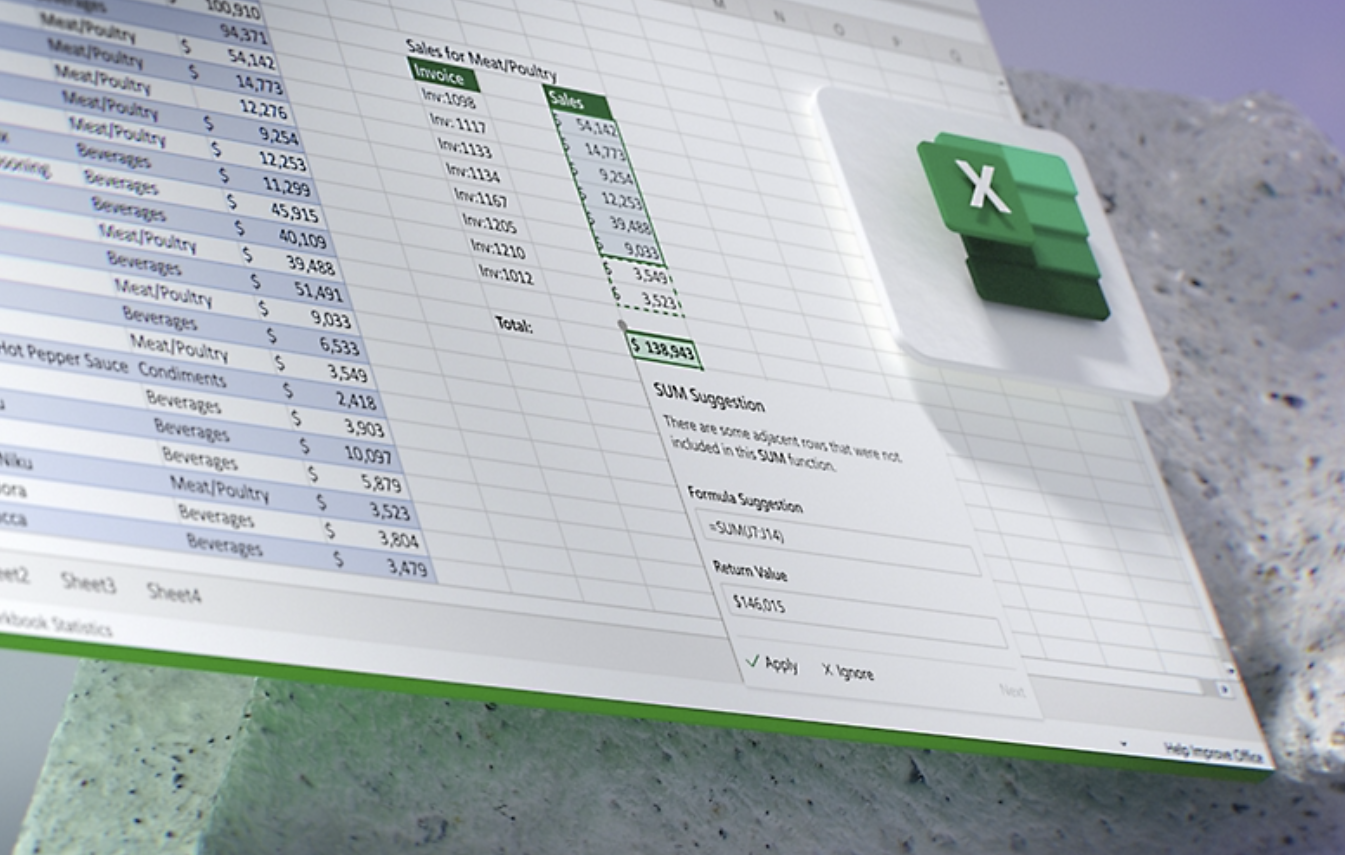Select the Total cell showing $ 138,943

point(663,351)
